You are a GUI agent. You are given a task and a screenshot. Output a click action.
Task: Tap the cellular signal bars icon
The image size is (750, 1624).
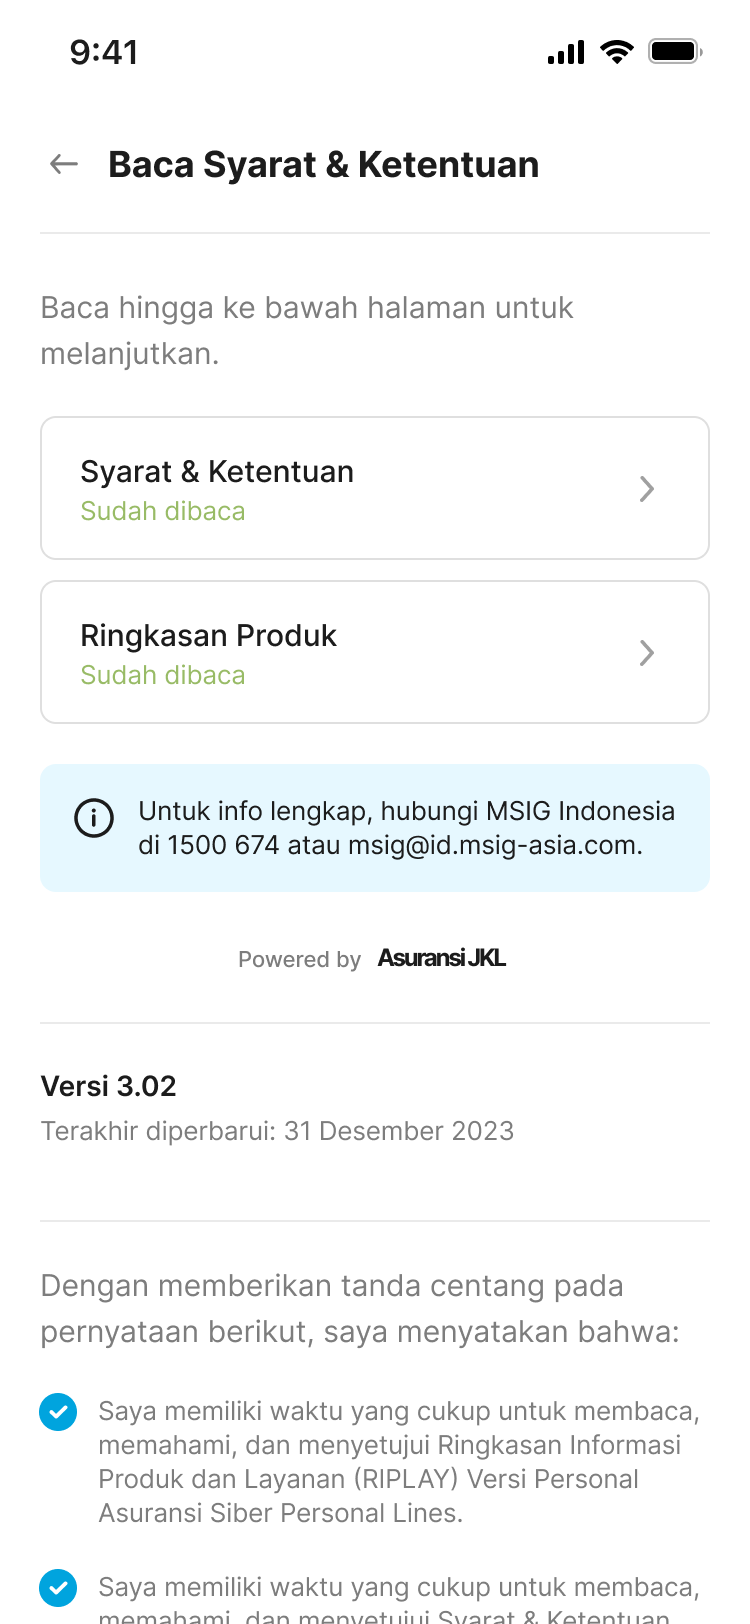click(x=566, y=52)
